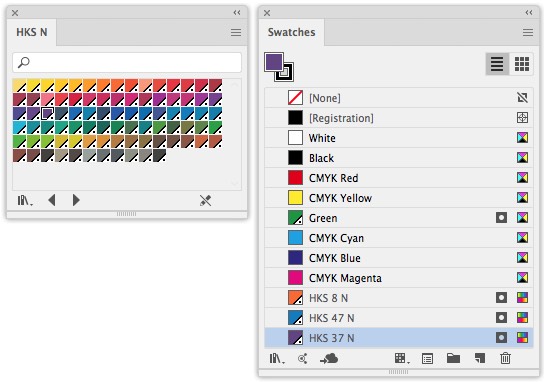Choose the White swatch
The width and height of the screenshot is (544, 382).
(x=399, y=138)
